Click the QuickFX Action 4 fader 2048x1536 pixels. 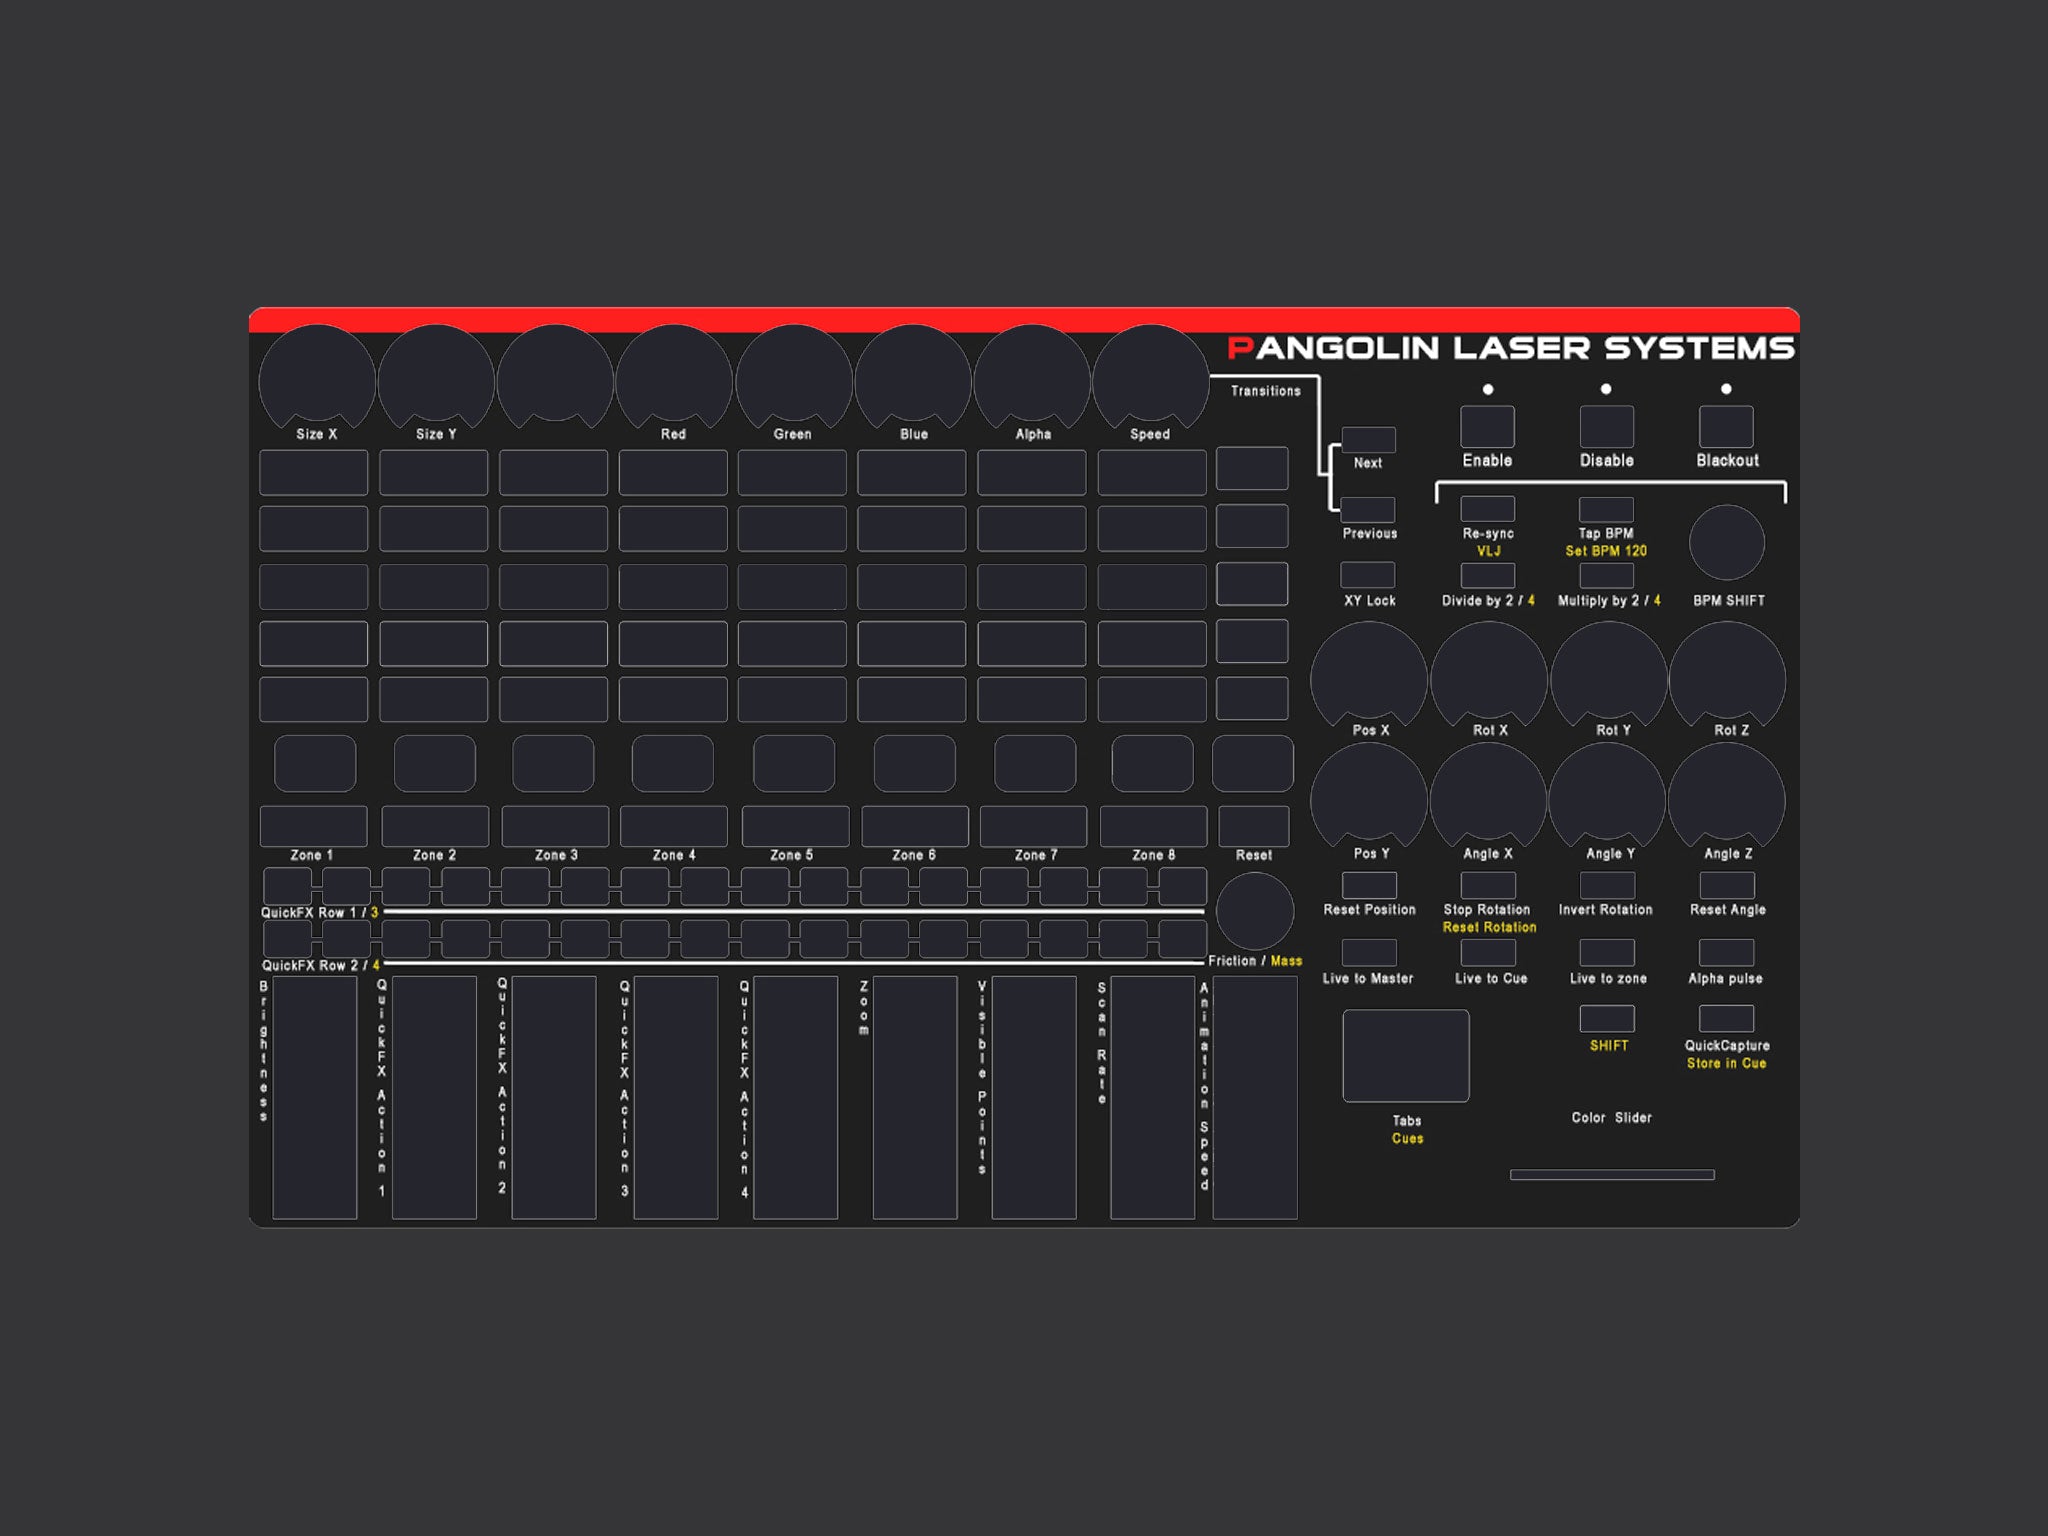795,1098
